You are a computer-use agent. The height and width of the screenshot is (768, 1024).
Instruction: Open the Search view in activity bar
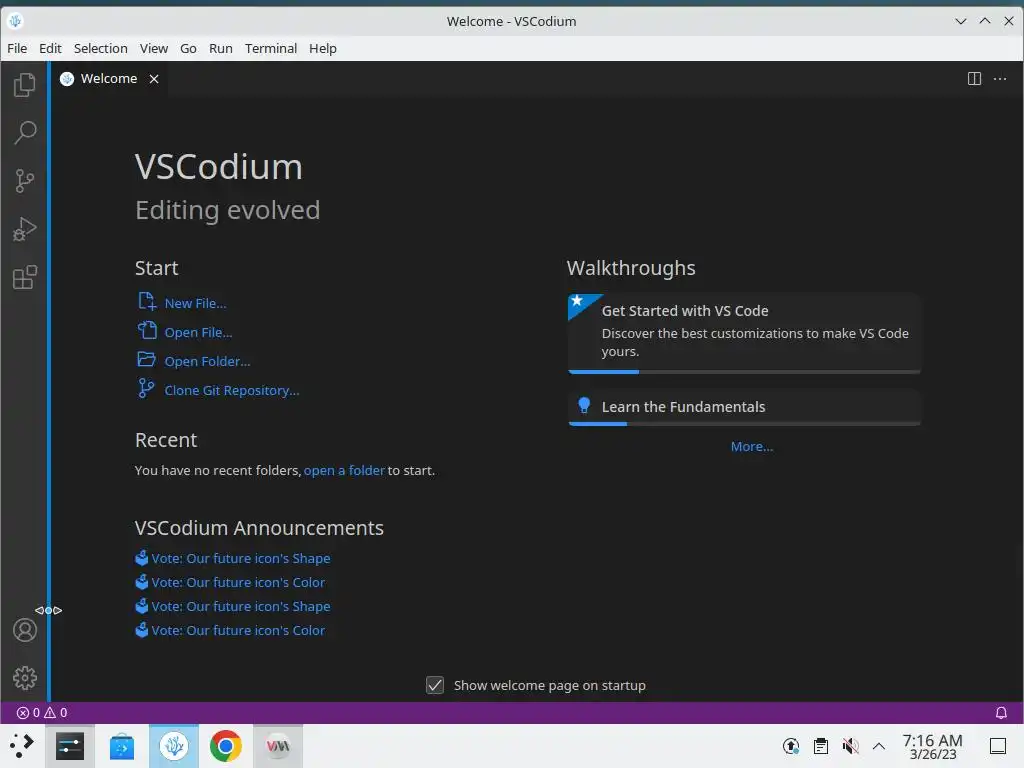(x=25, y=133)
